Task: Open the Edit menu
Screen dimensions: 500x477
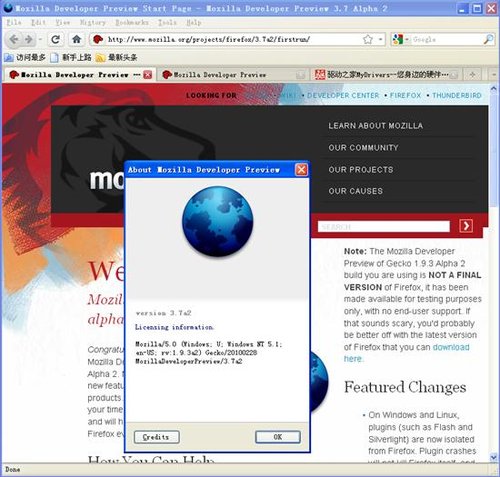Action: pyautogui.click(x=38, y=23)
